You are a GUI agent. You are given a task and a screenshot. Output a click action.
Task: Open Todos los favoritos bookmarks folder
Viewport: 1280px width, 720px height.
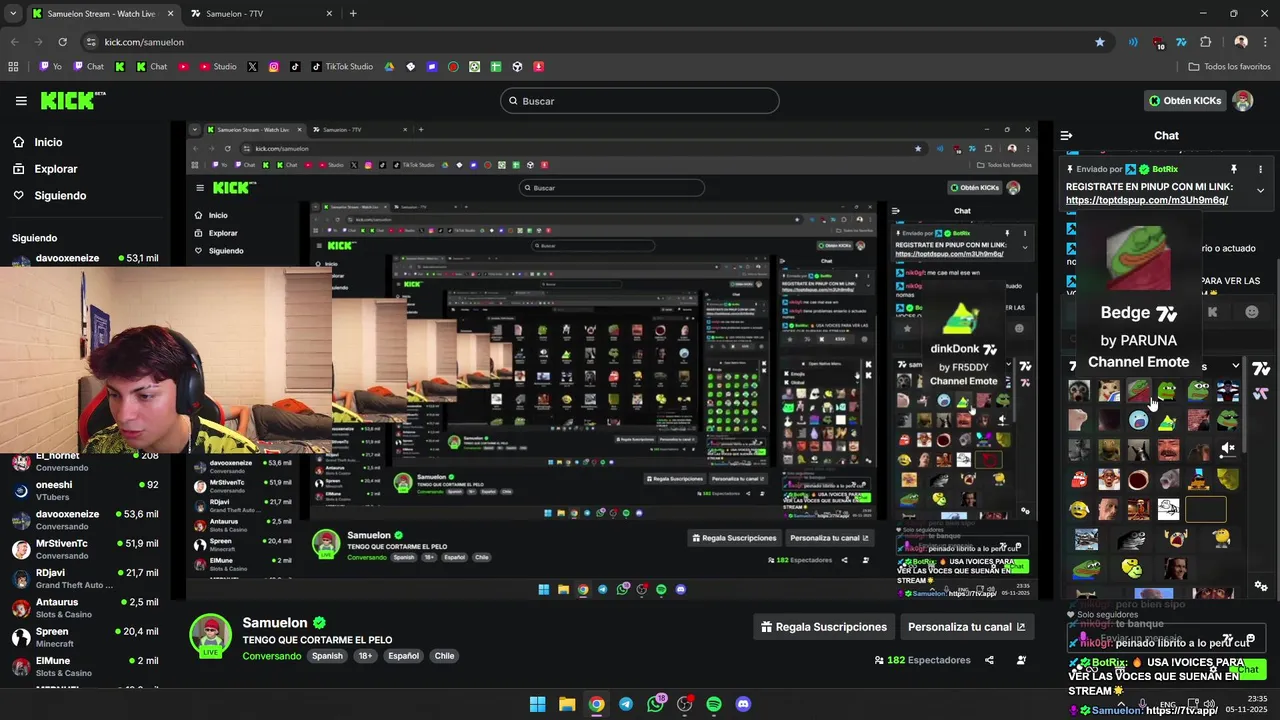1229,67
